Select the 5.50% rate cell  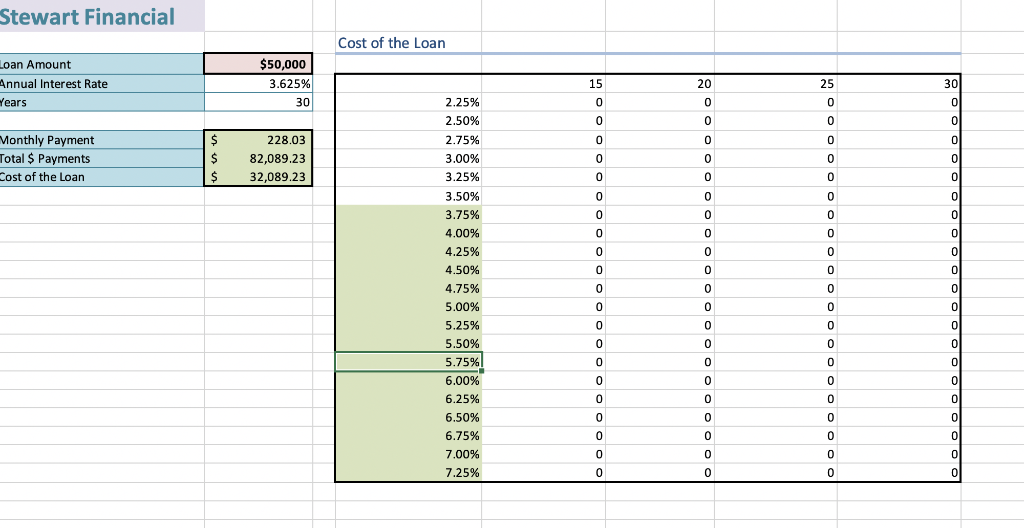coord(409,343)
